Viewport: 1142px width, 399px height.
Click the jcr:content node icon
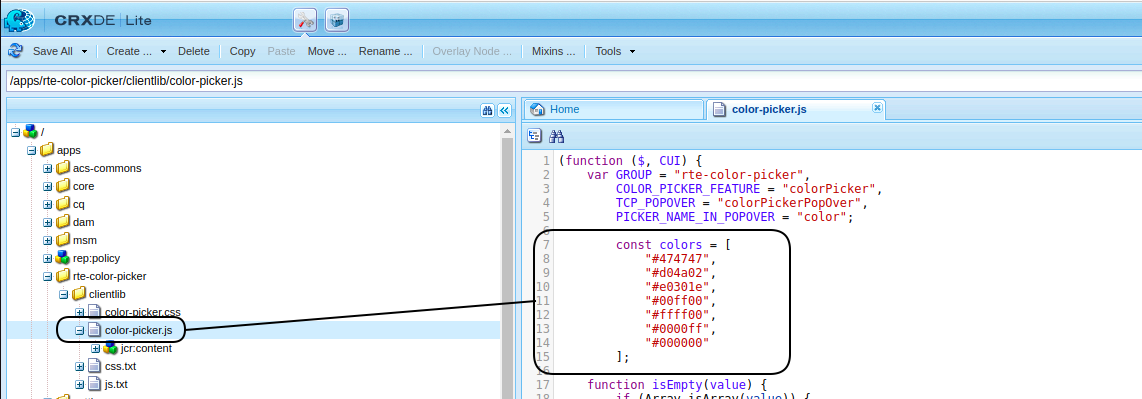(110, 348)
